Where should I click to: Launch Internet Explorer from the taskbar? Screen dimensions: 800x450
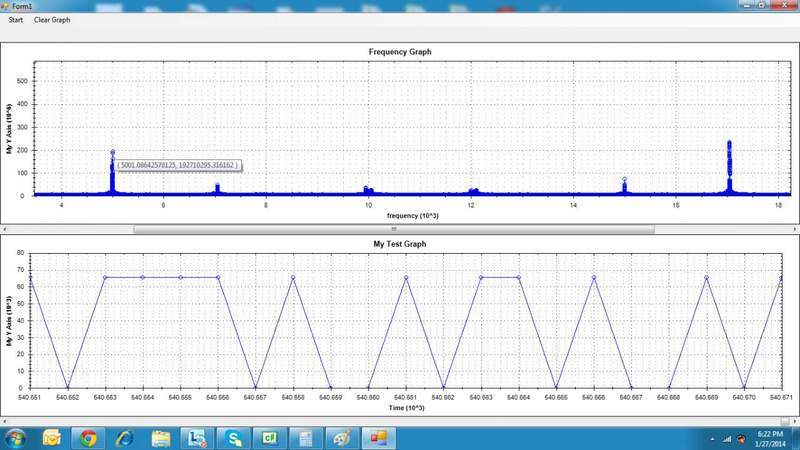(x=124, y=437)
